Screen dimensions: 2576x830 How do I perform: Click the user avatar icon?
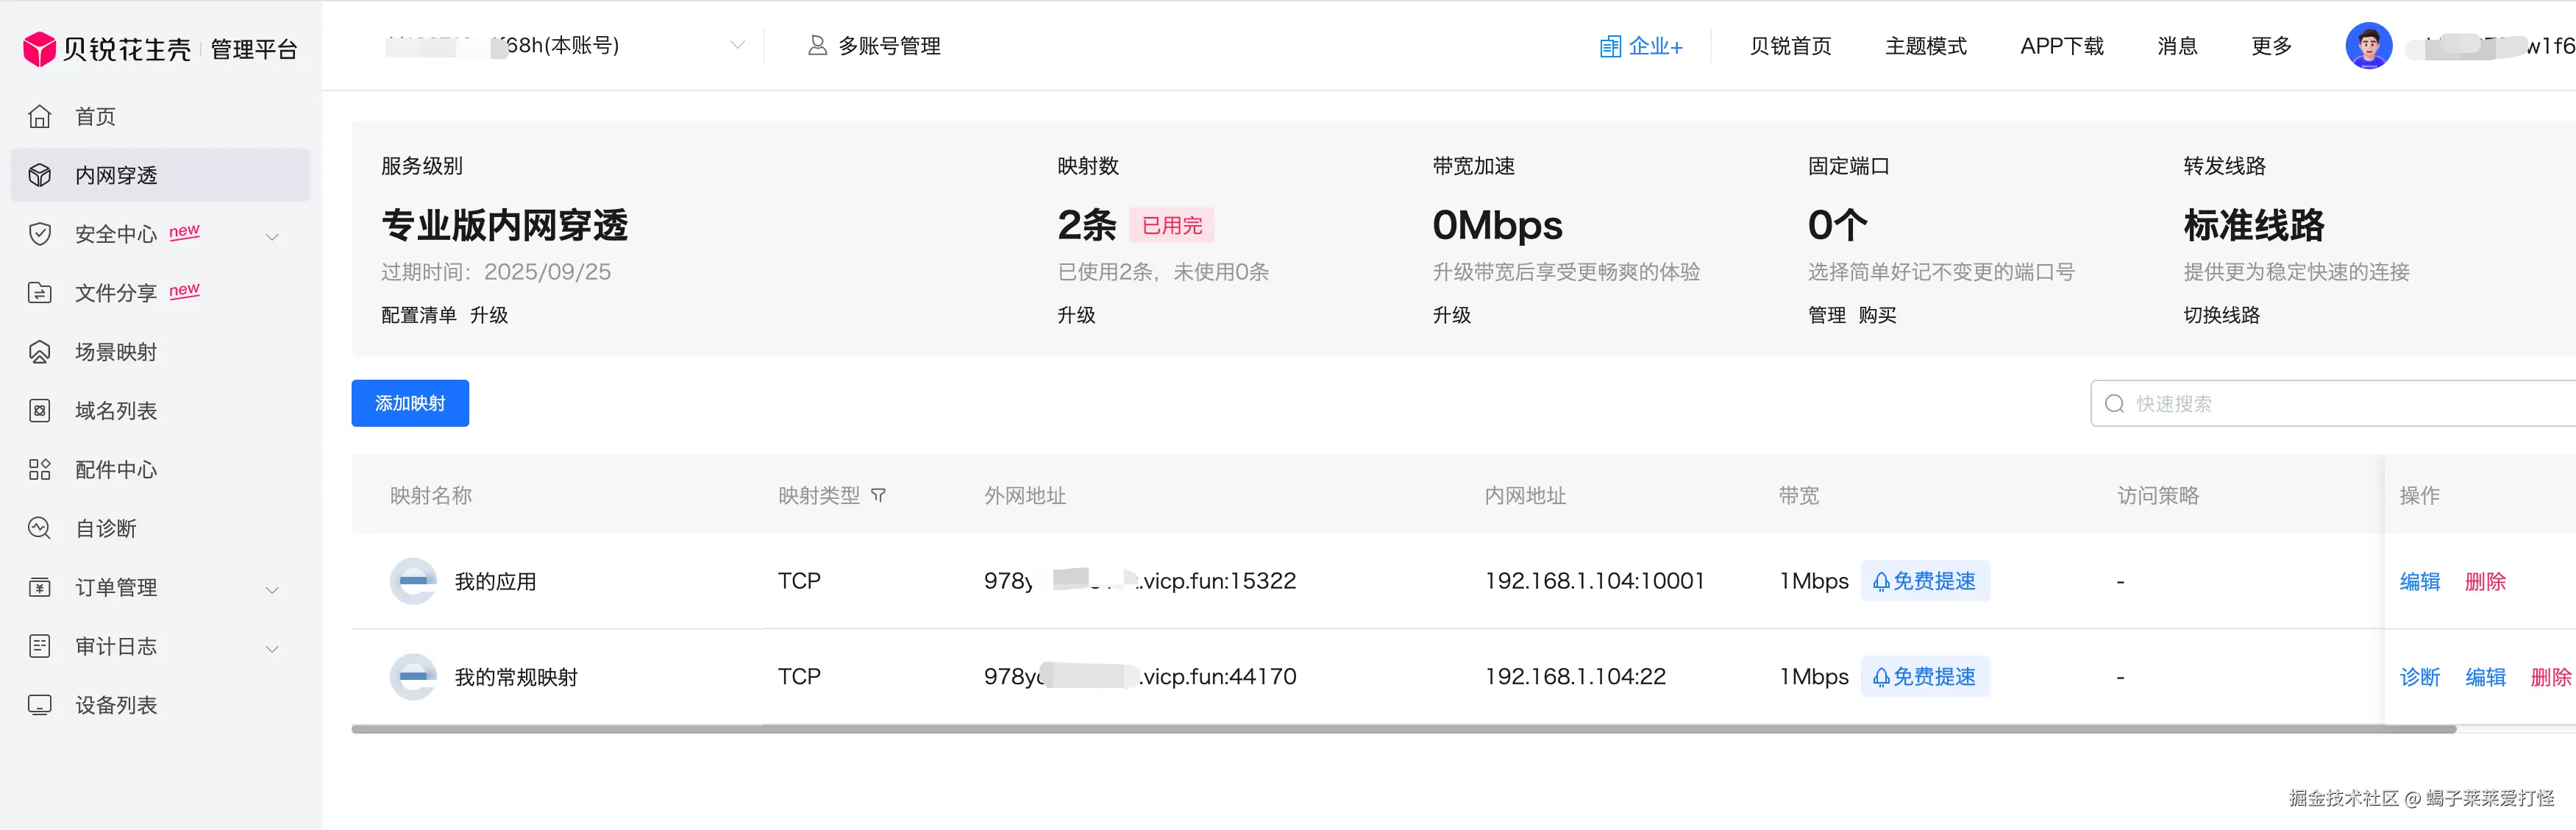click(x=2368, y=46)
